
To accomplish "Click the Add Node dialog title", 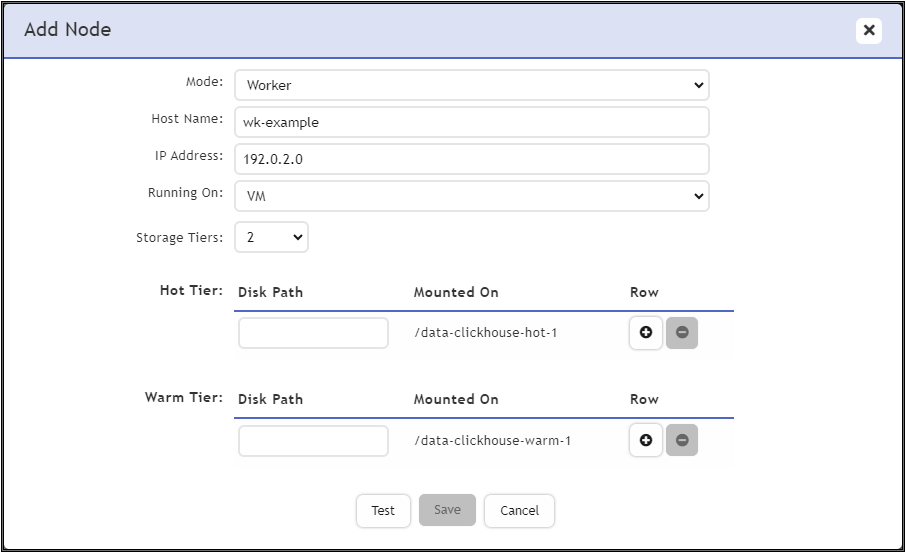I will [67, 30].
